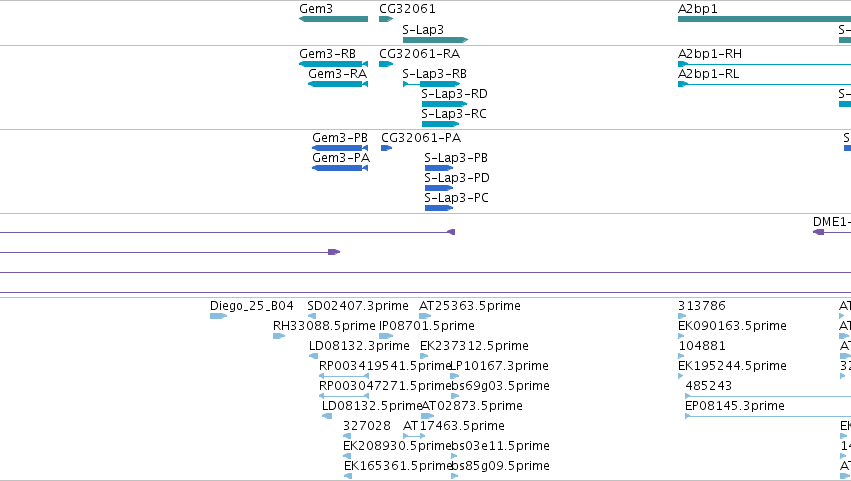Select EST RP003047271.5prime
Screen dimensions: 851x481
click(344, 396)
